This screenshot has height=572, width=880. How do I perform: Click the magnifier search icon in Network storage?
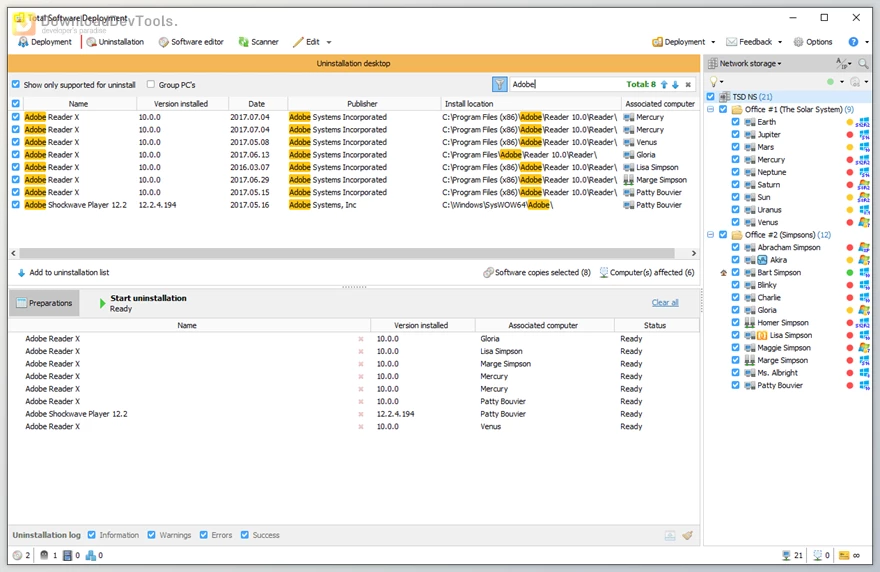(x=863, y=63)
